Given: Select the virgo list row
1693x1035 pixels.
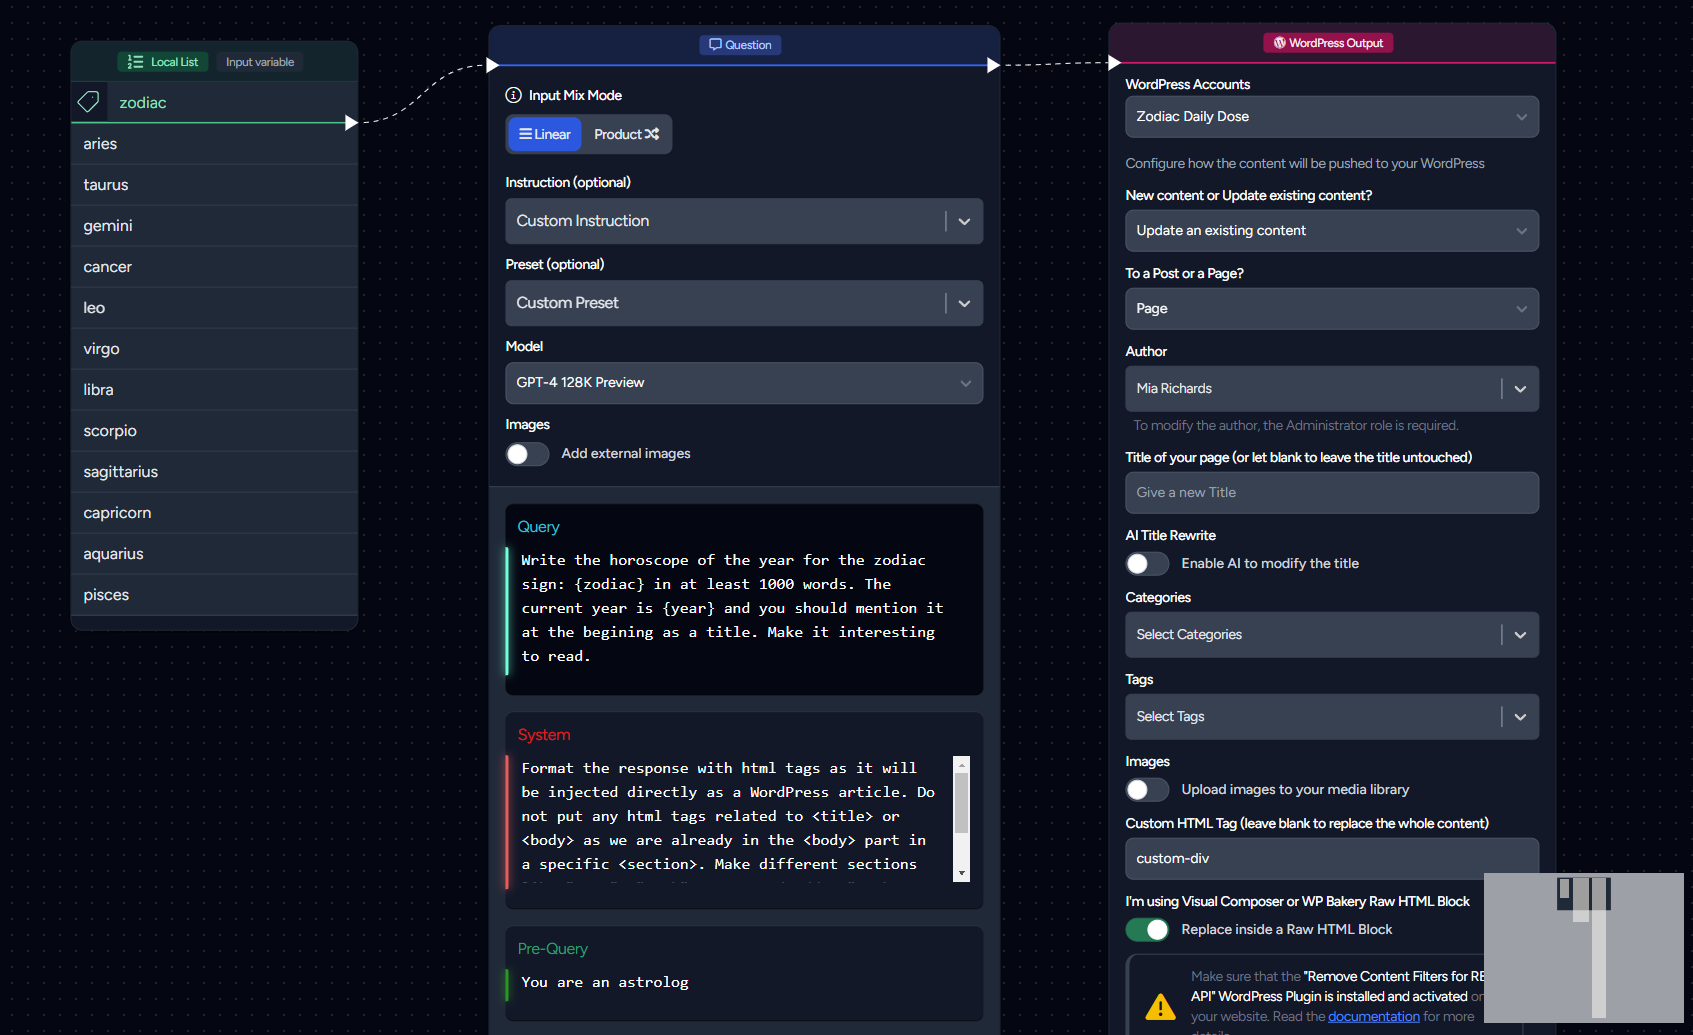Looking at the screenshot, I should point(214,349).
